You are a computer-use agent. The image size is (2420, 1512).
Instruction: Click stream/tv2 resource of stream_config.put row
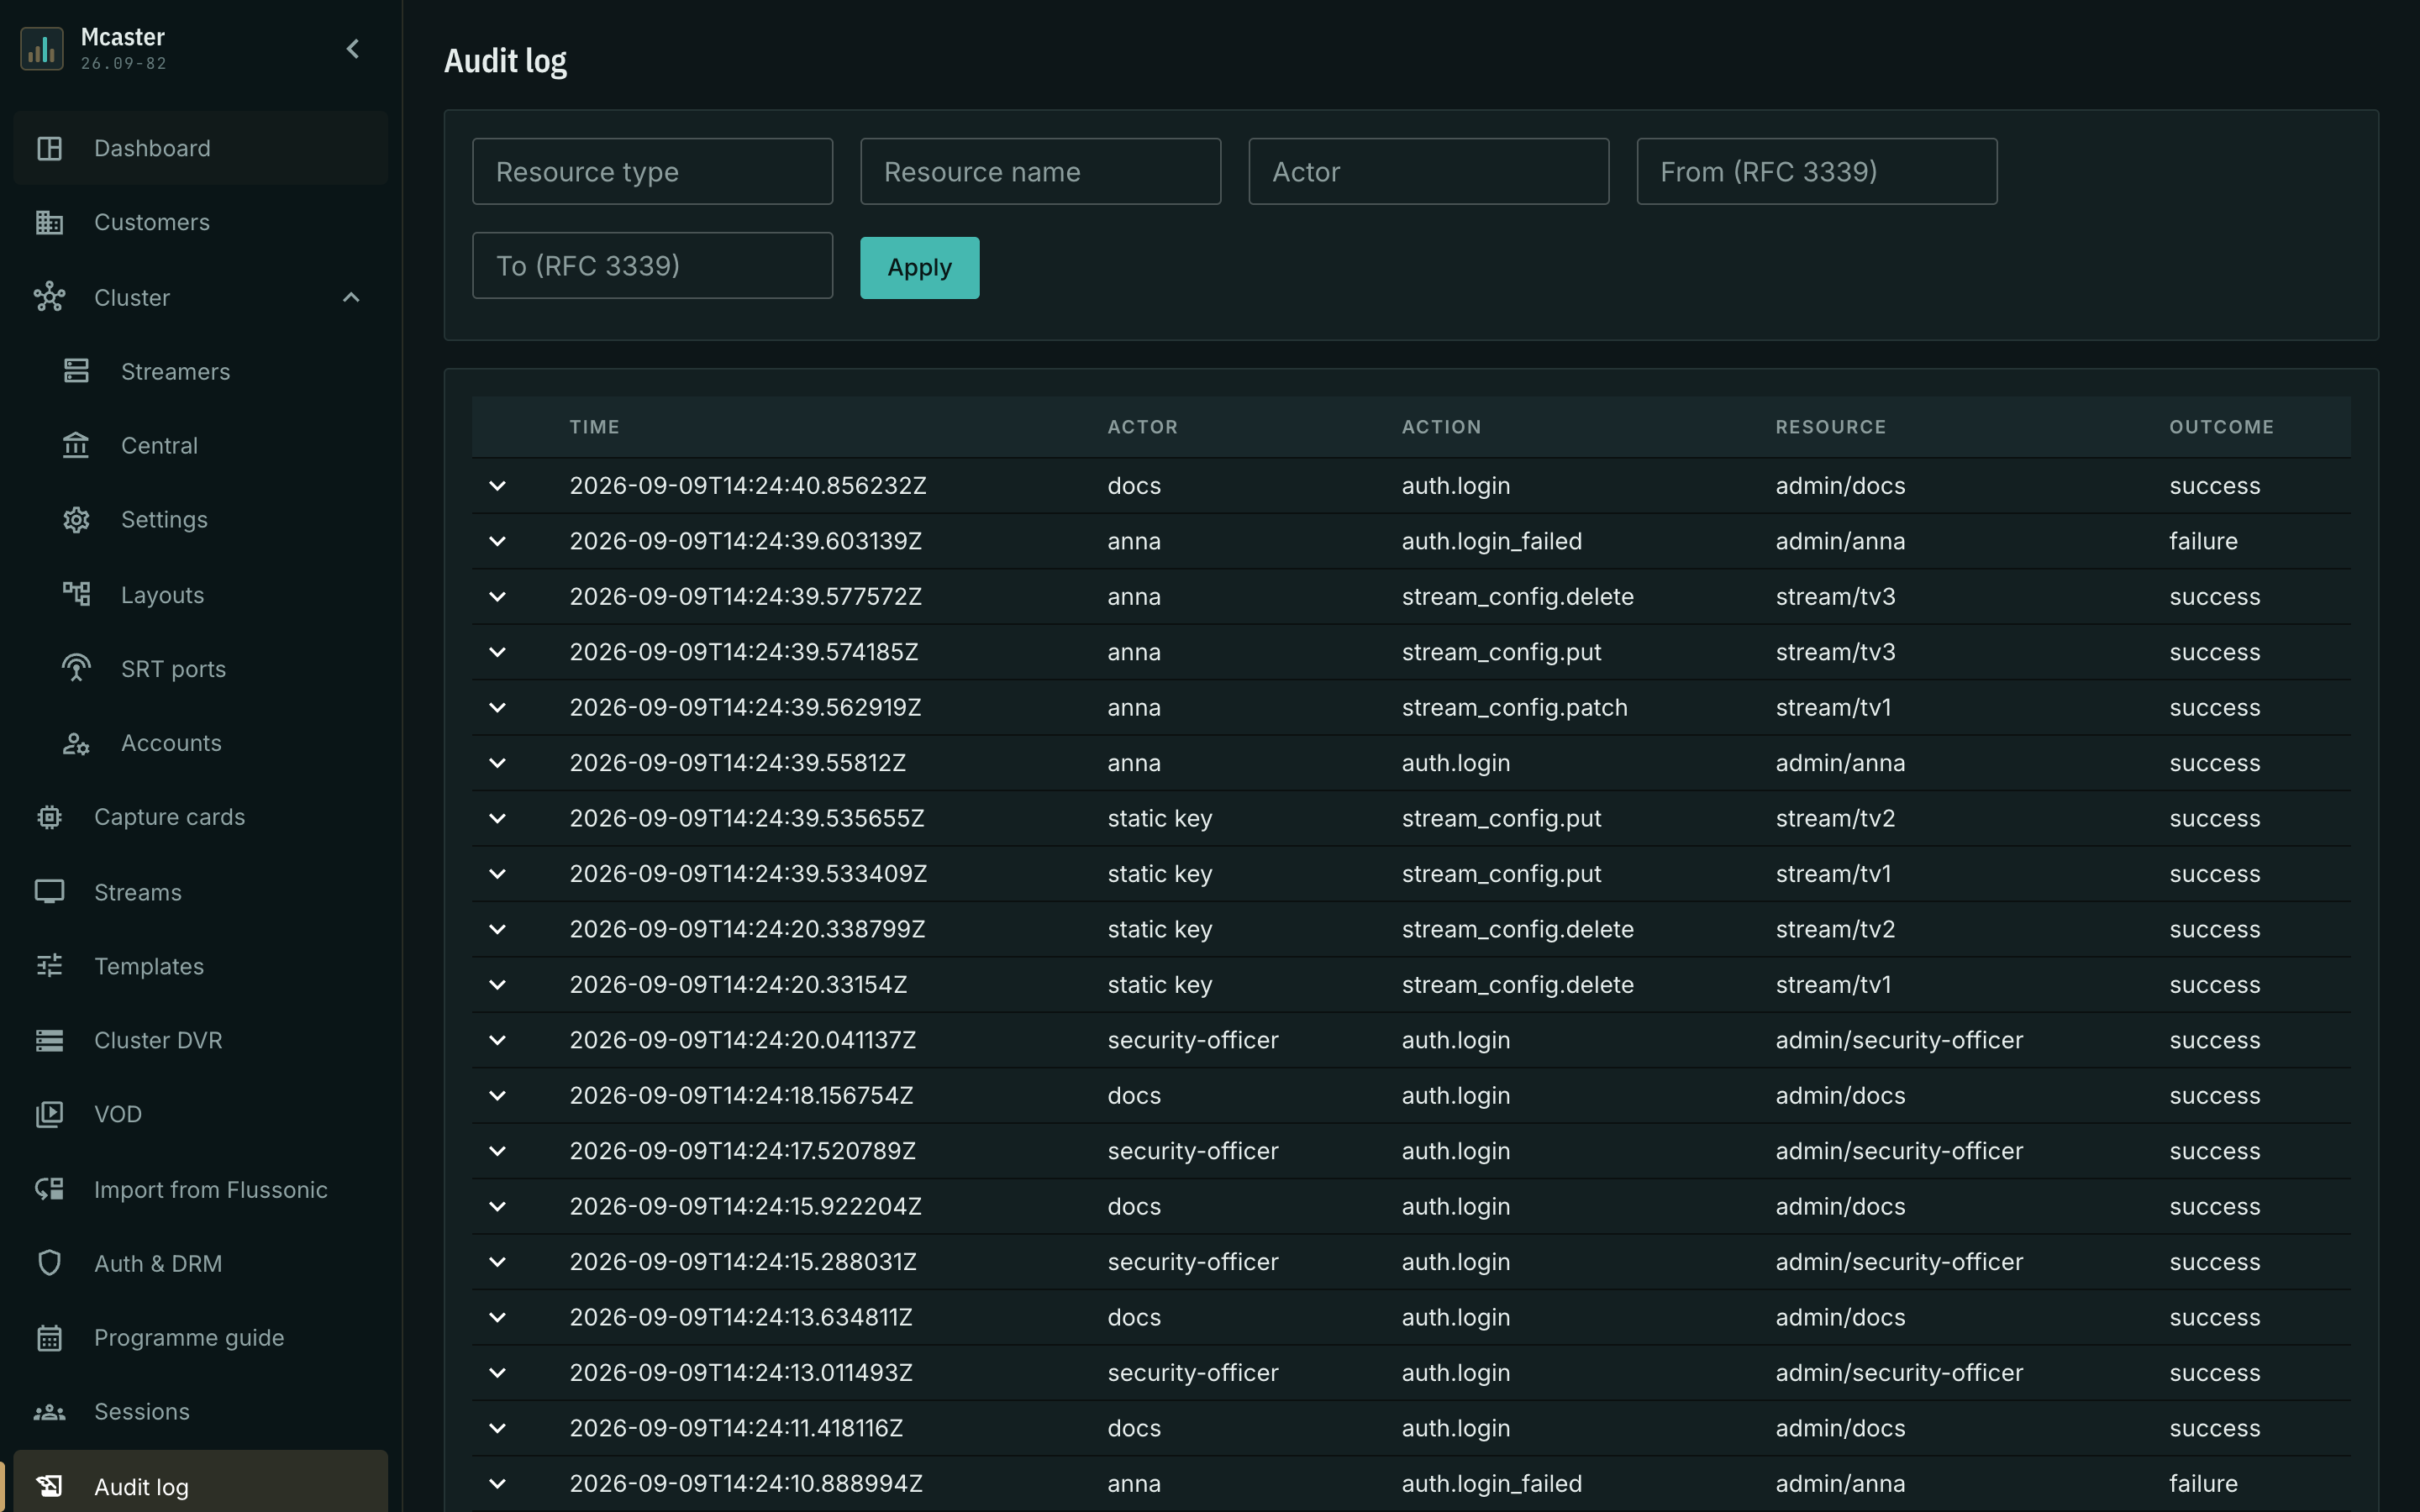tap(1835, 819)
